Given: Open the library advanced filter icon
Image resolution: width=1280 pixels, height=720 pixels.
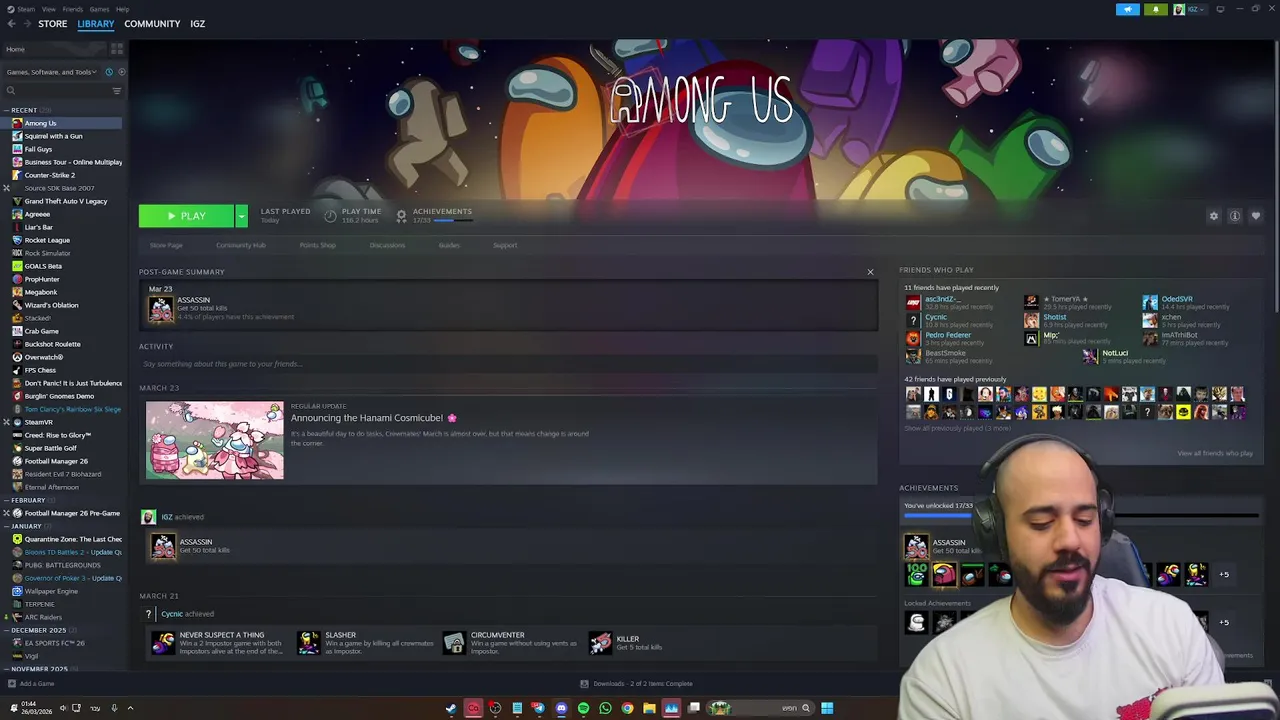Looking at the screenshot, I should (117, 91).
